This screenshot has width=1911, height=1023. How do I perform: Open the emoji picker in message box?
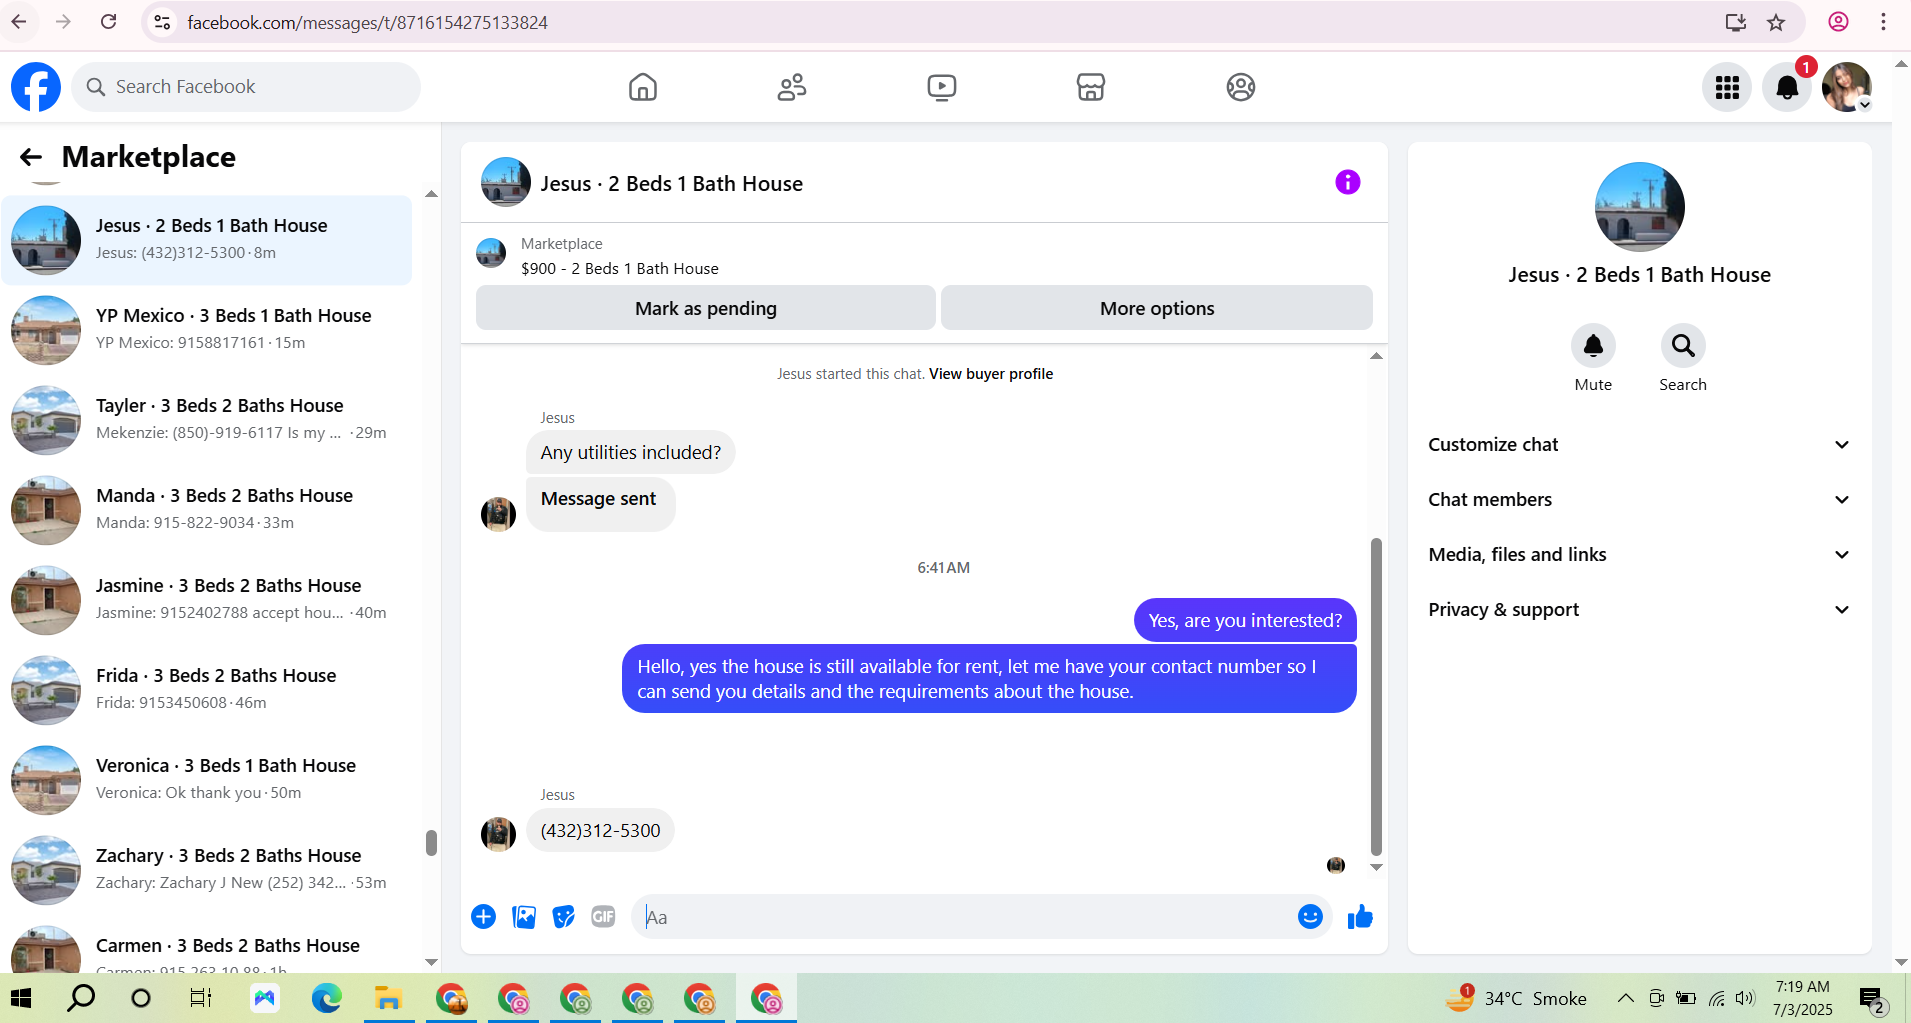1310,917
